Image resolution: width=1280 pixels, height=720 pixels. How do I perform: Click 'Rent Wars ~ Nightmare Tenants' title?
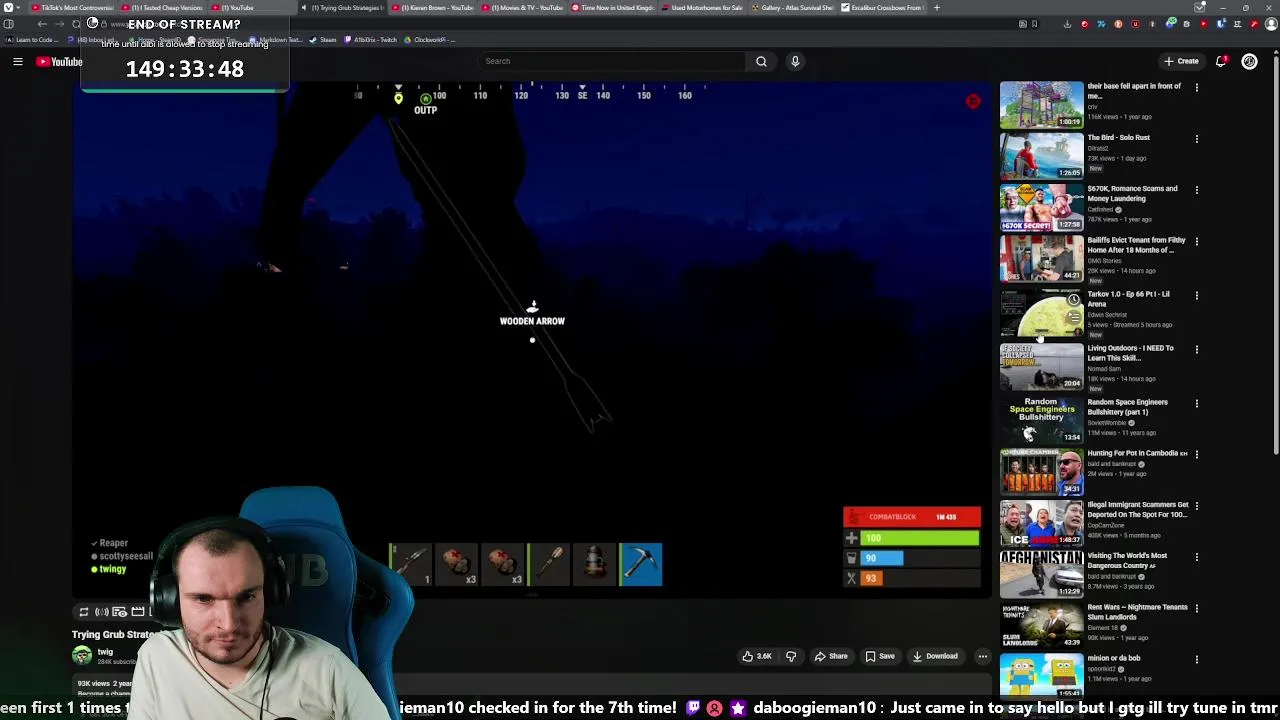click(1137, 612)
